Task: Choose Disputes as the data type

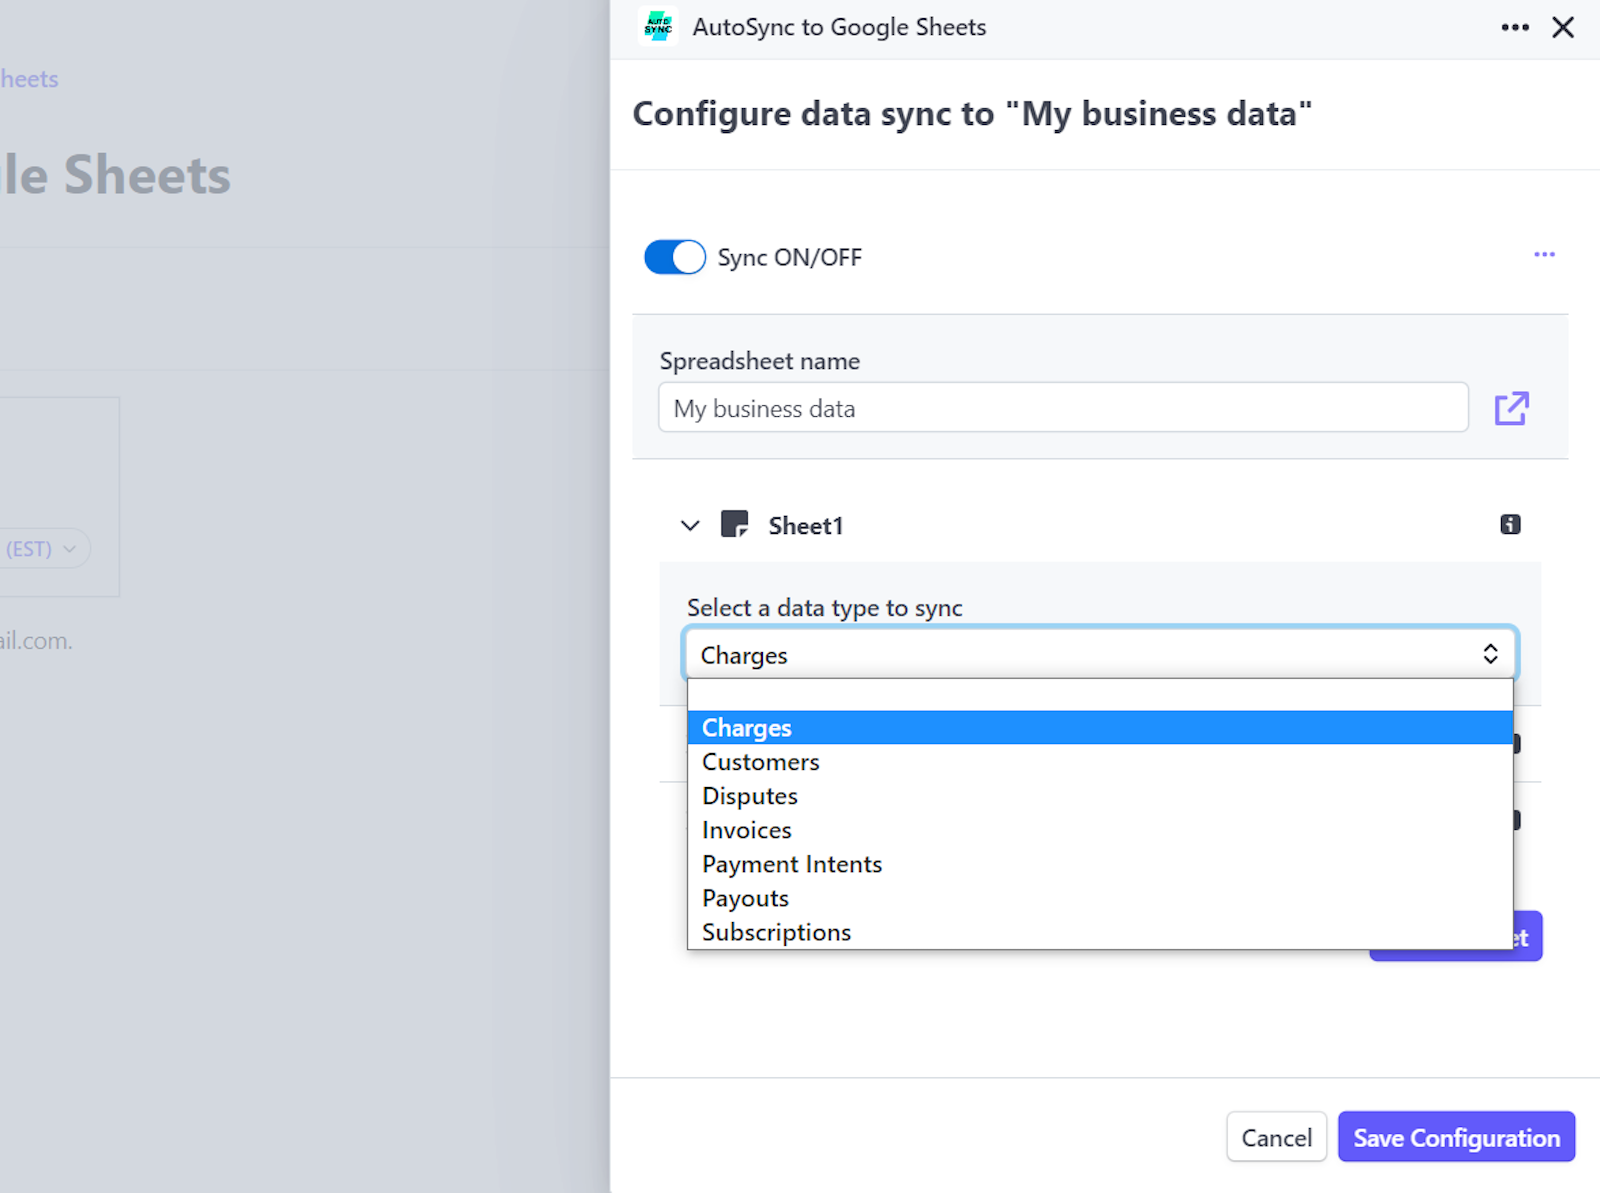Action: (x=749, y=795)
